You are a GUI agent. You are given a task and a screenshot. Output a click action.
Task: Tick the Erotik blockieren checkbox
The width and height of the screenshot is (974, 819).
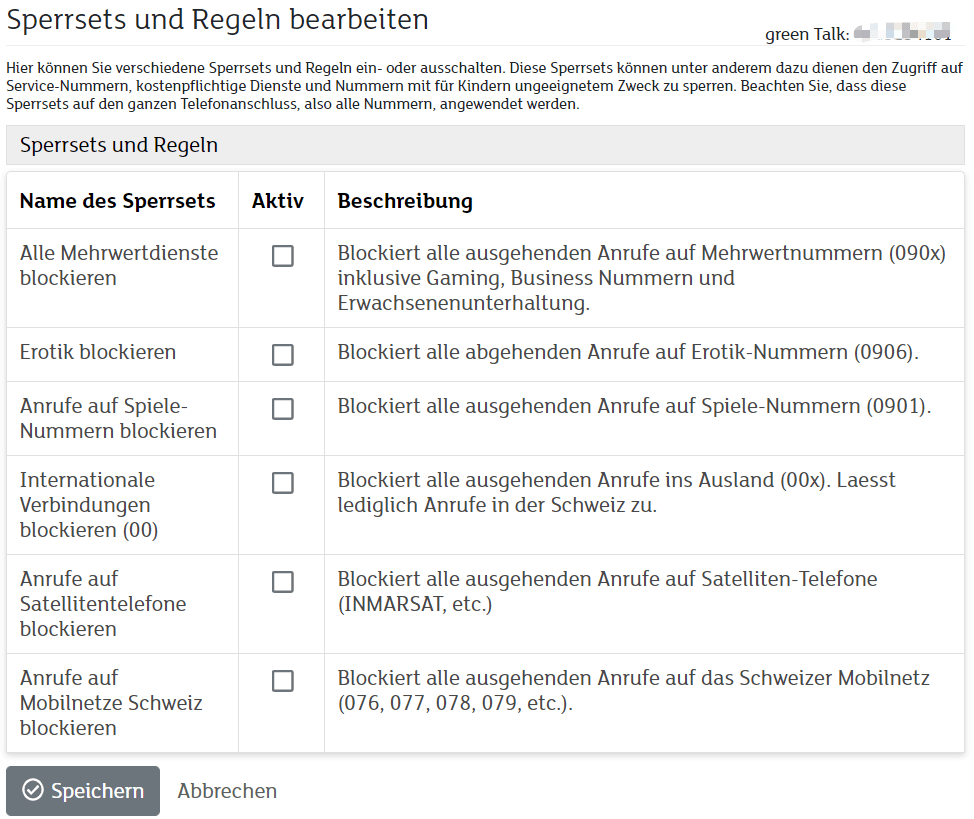click(283, 355)
